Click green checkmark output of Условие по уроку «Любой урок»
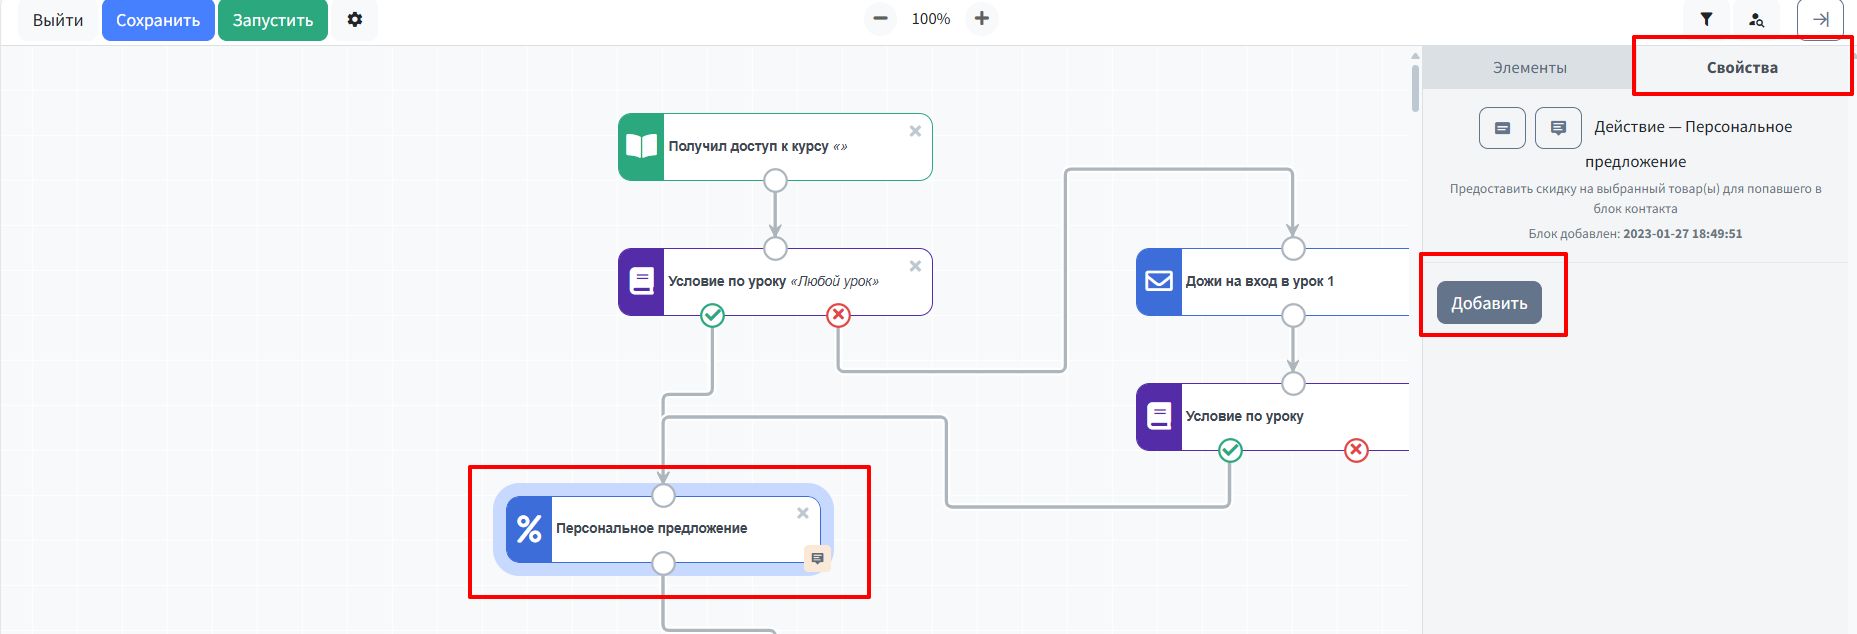Image resolution: width=1857 pixels, height=634 pixels. (712, 316)
